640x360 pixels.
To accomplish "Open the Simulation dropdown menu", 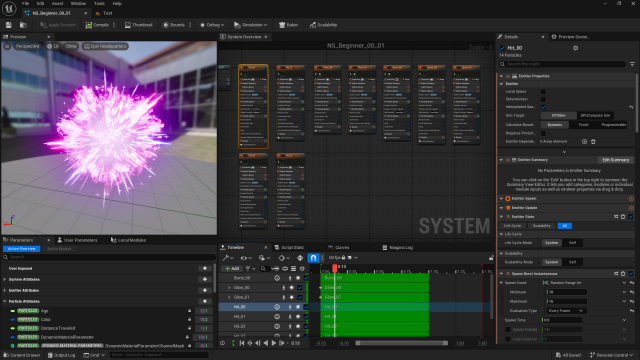I will (251, 25).
